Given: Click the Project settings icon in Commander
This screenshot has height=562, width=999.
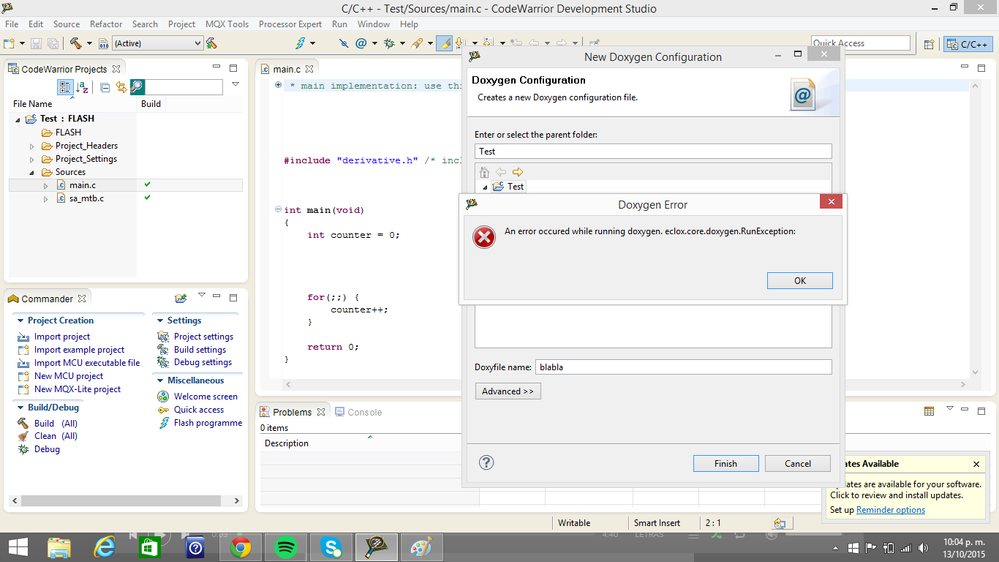Looking at the screenshot, I should pyautogui.click(x=163, y=336).
